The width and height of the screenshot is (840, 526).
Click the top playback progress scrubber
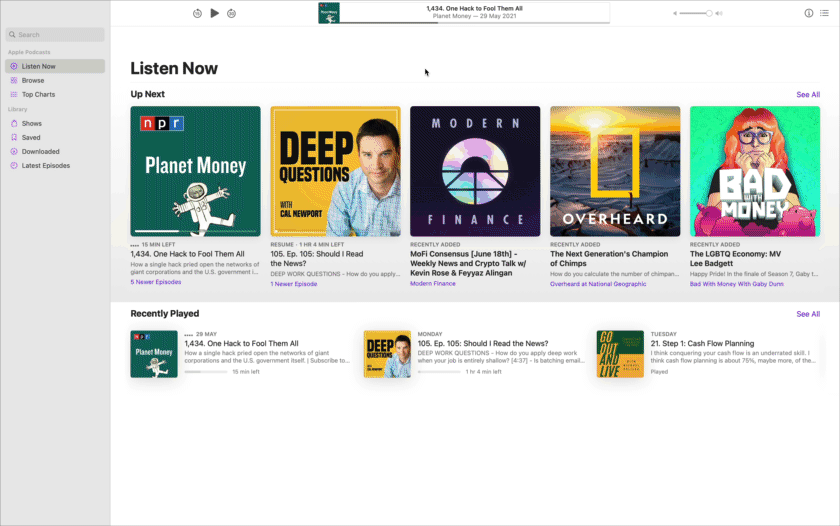475,22
